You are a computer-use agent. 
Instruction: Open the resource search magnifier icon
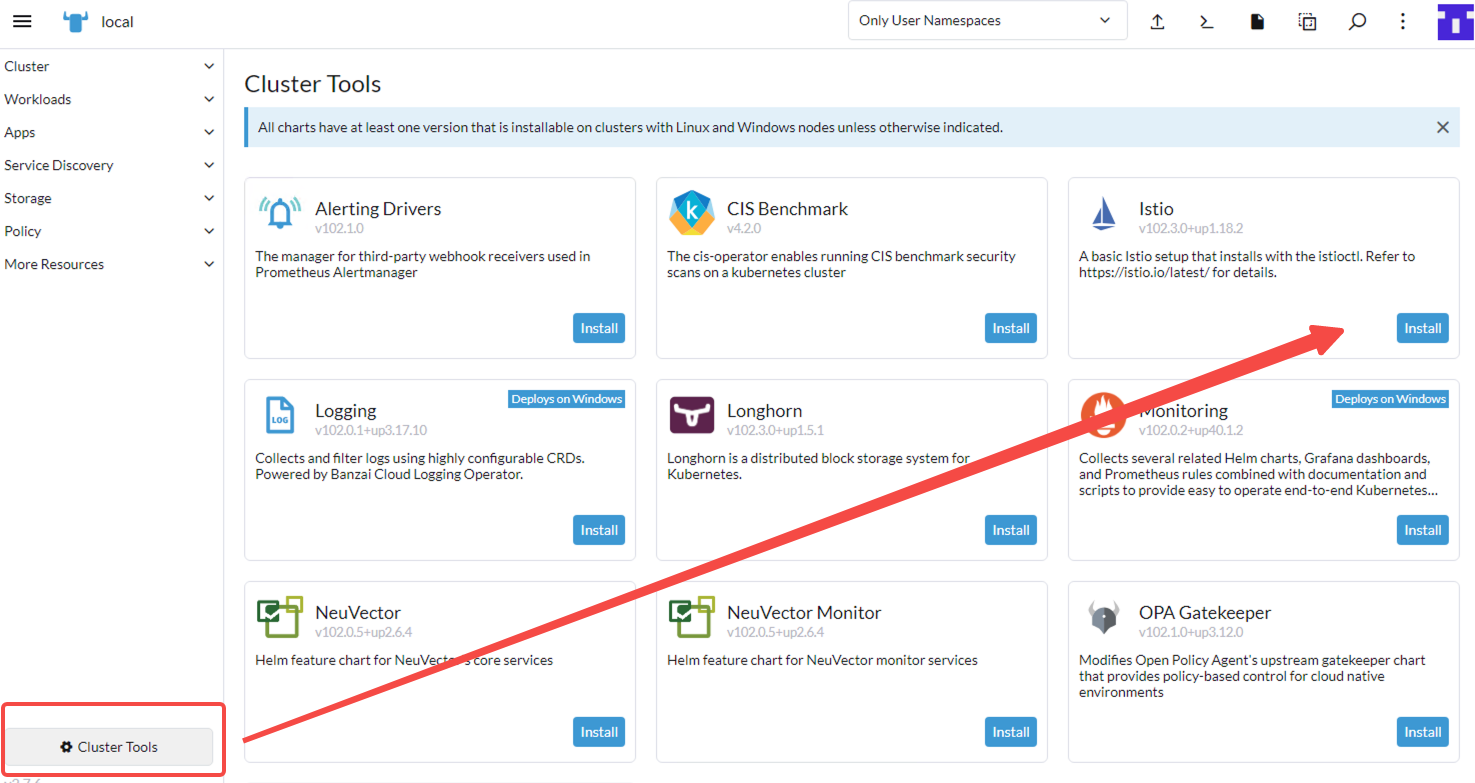[1357, 21]
